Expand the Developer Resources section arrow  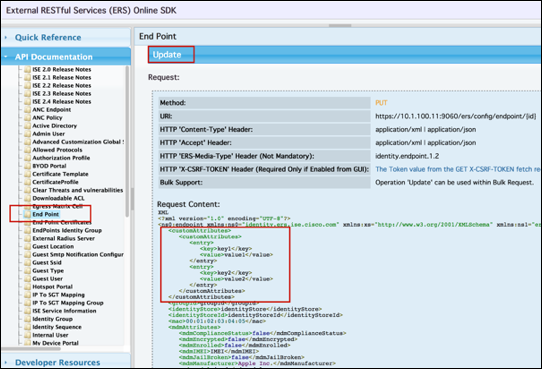[6, 362]
